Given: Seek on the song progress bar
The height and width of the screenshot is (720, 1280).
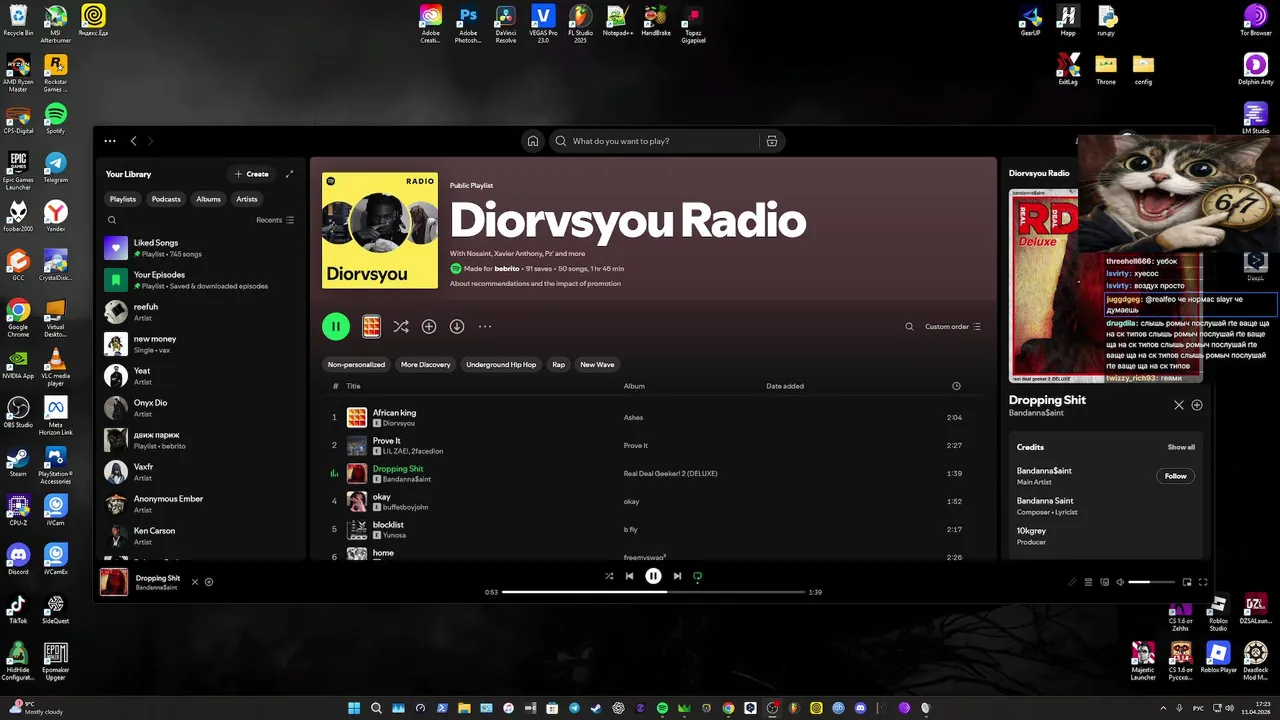Looking at the screenshot, I should pyautogui.click(x=654, y=592).
